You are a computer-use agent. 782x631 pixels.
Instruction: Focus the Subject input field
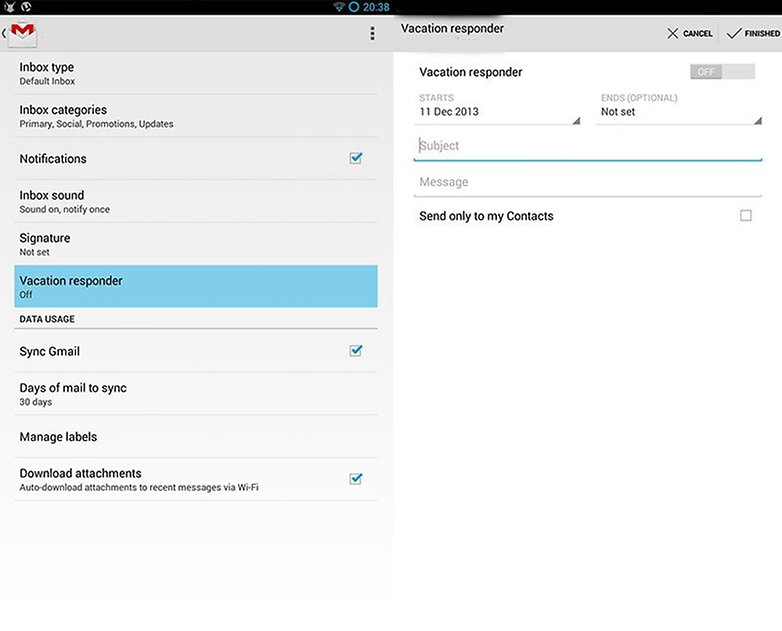(x=588, y=146)
